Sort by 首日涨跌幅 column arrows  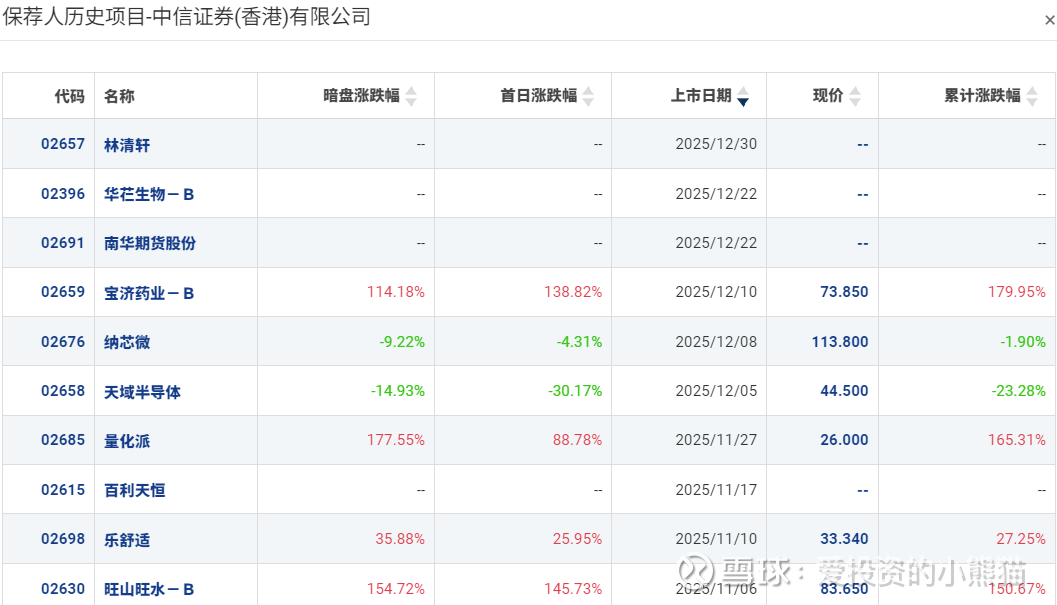tap(588, 96)
